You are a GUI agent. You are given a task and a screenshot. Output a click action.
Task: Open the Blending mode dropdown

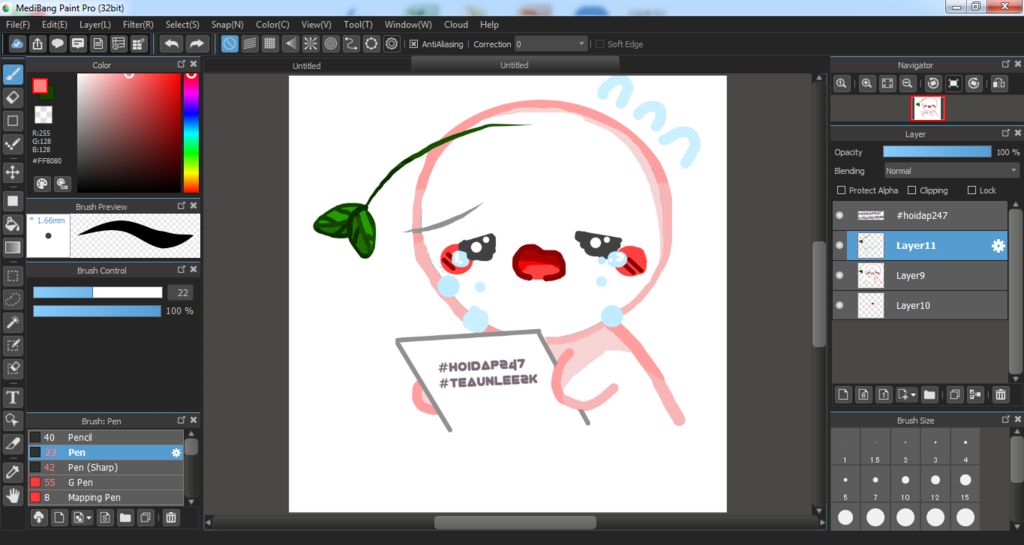(x=951, y=170)
